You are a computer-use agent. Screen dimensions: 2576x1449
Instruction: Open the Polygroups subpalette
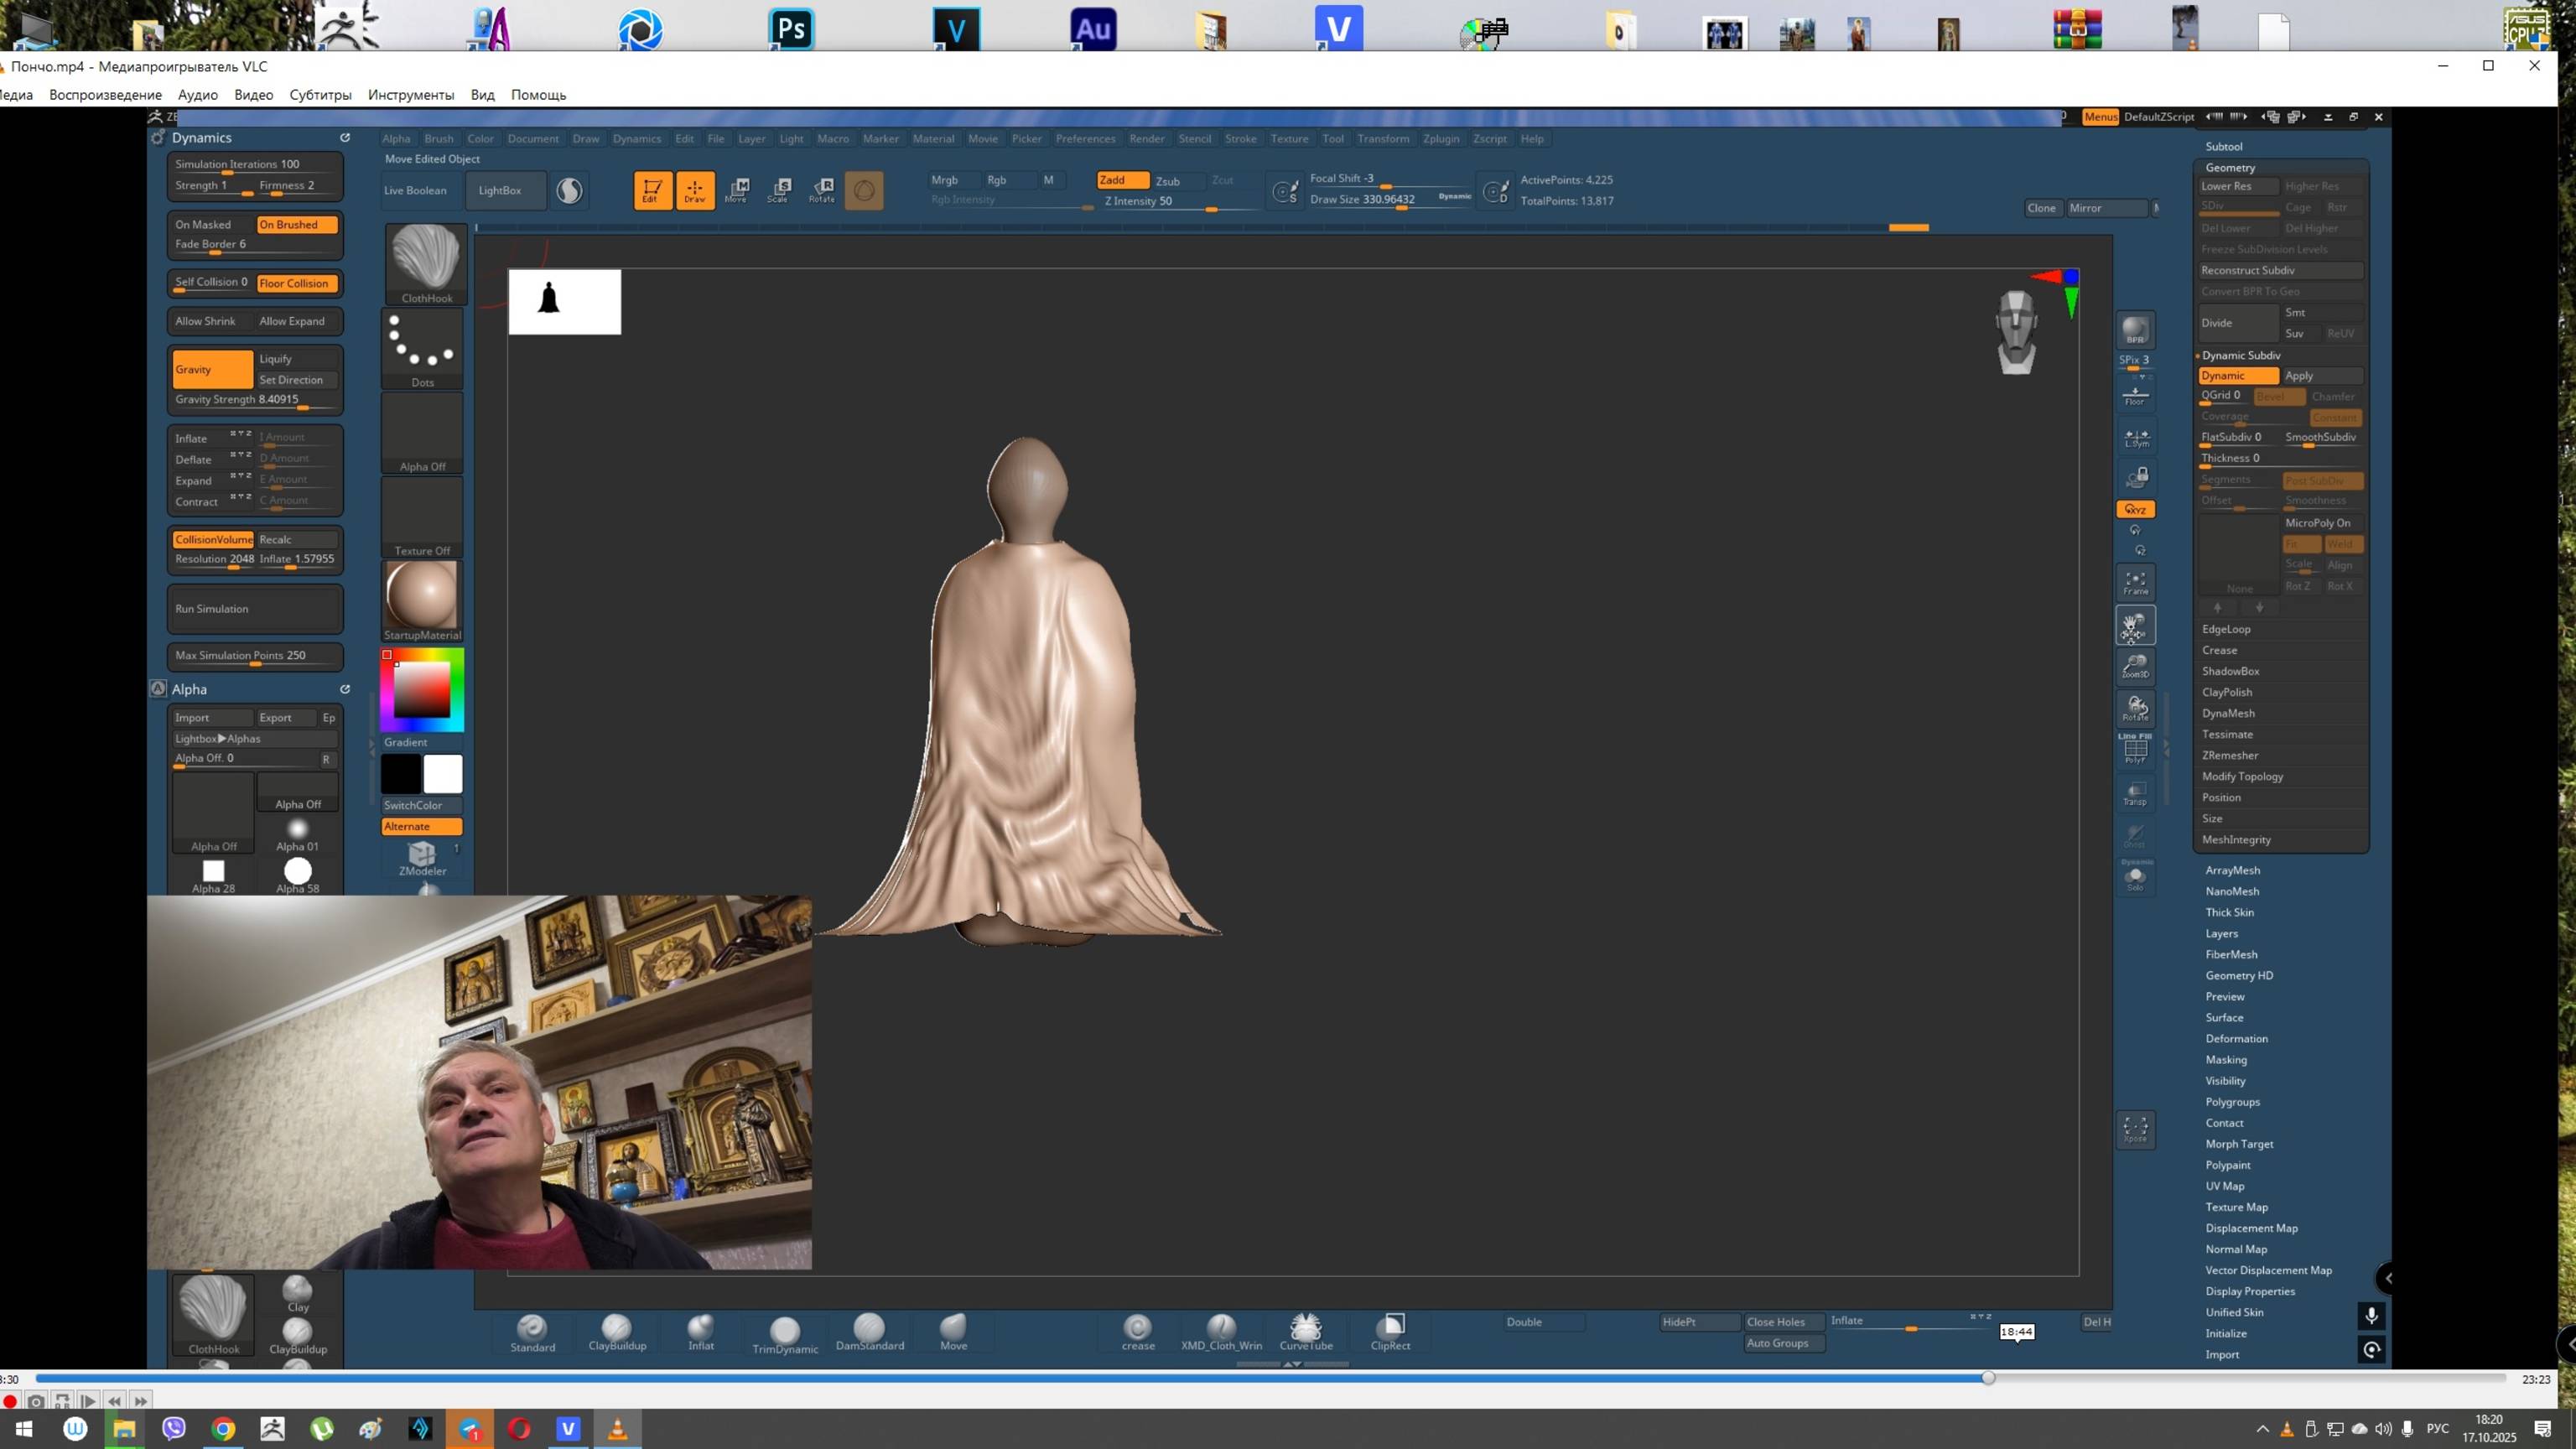pyautogui.click(x=2232, y=1101)
